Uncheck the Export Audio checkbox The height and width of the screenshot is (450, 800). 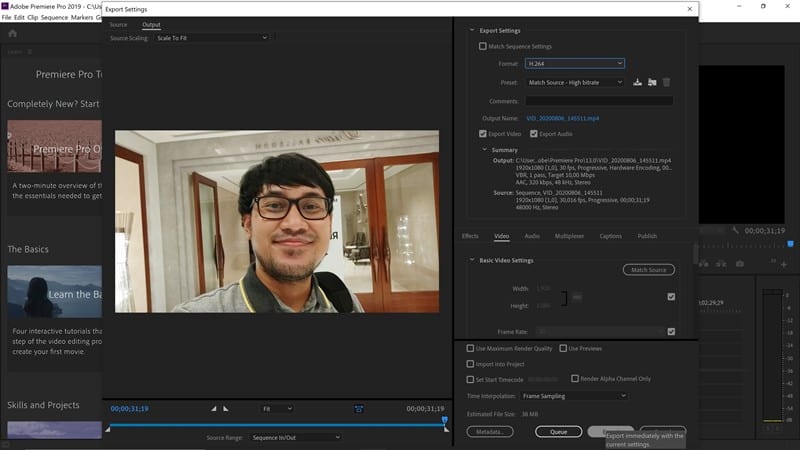coord(533,133)
